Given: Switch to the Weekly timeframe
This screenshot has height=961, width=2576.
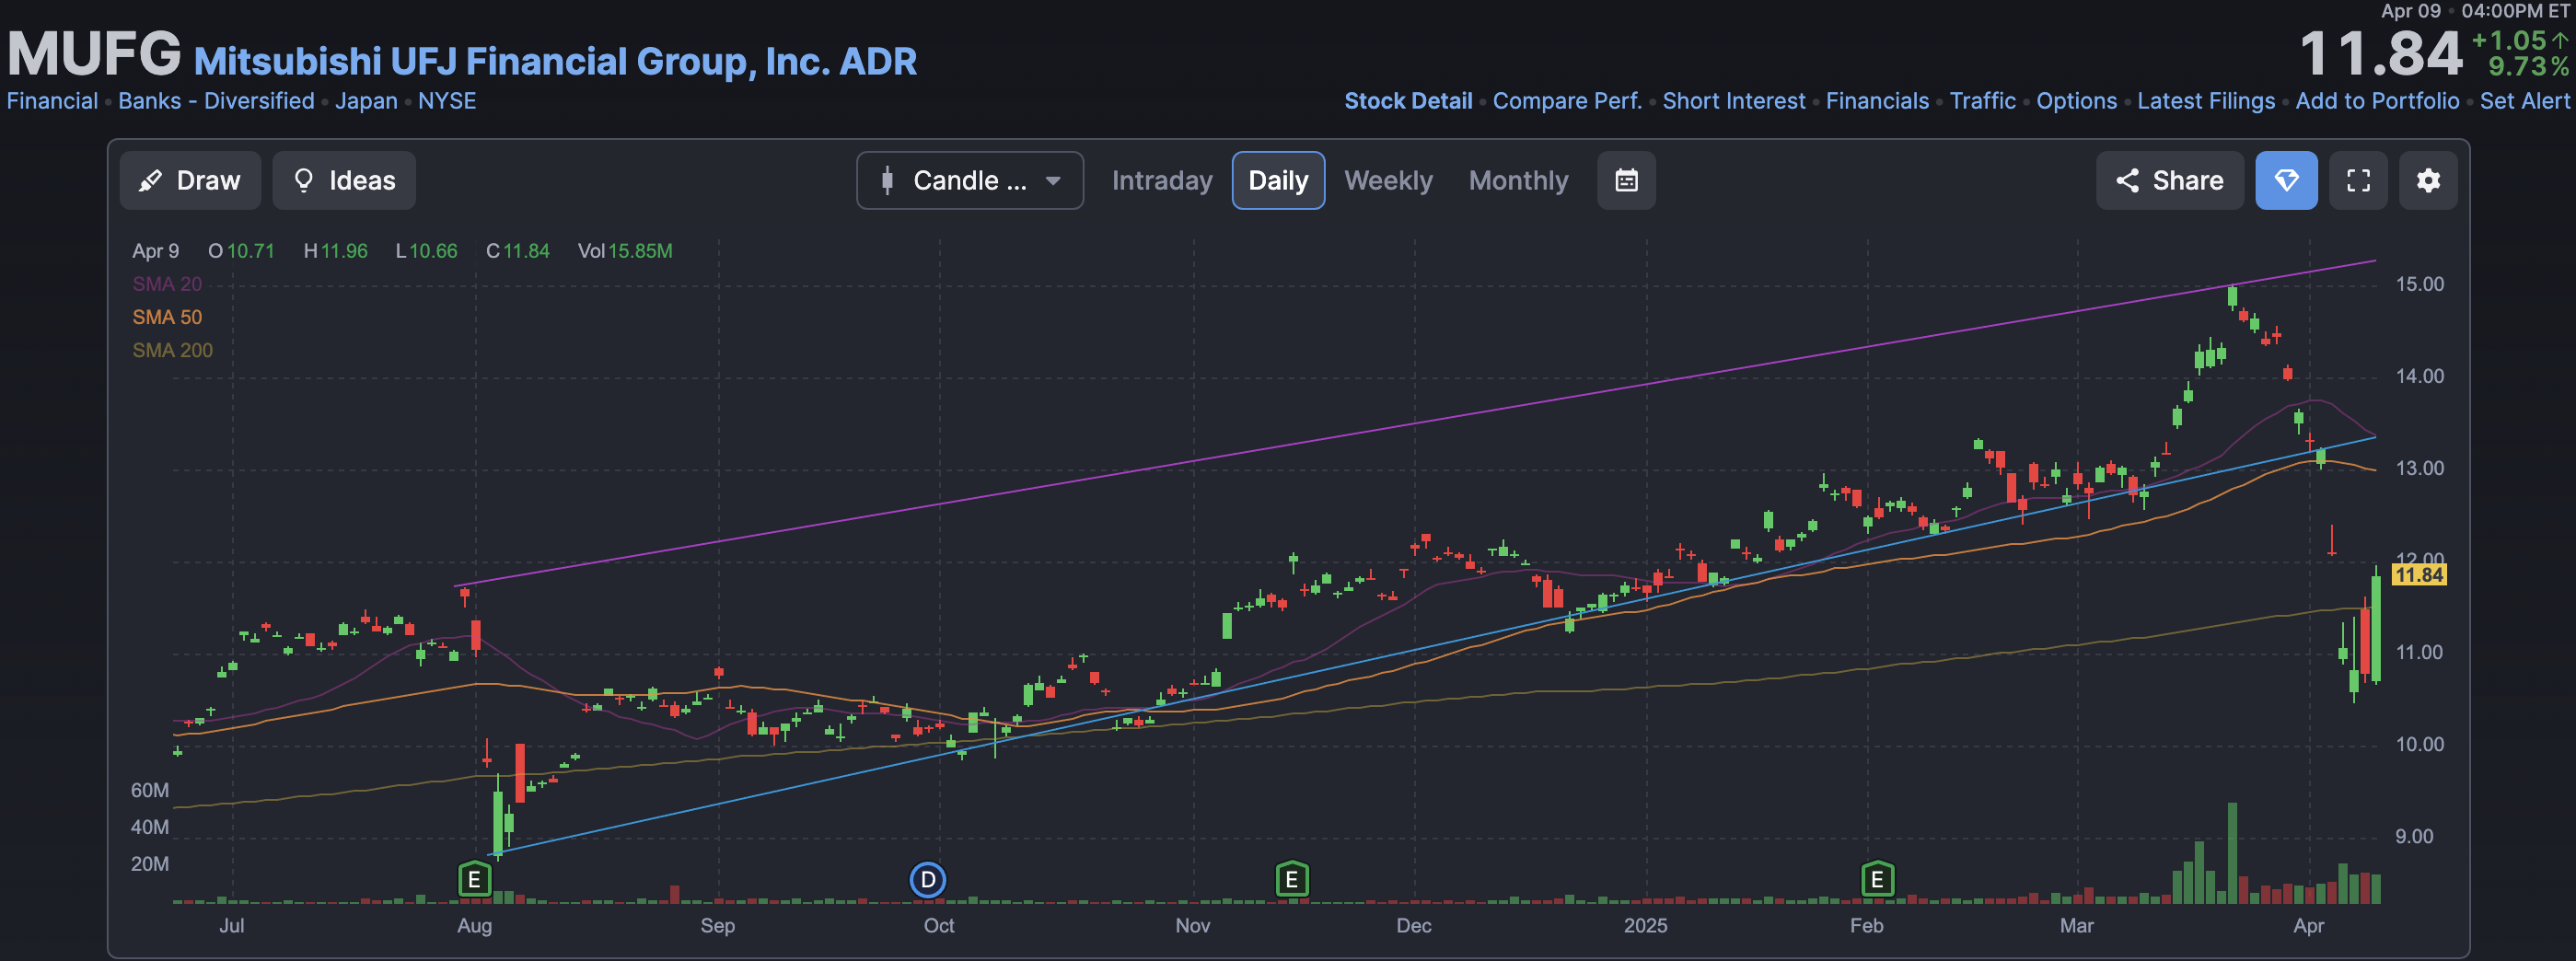Looking at the screenshot, I should click(x=1388, y=180).
